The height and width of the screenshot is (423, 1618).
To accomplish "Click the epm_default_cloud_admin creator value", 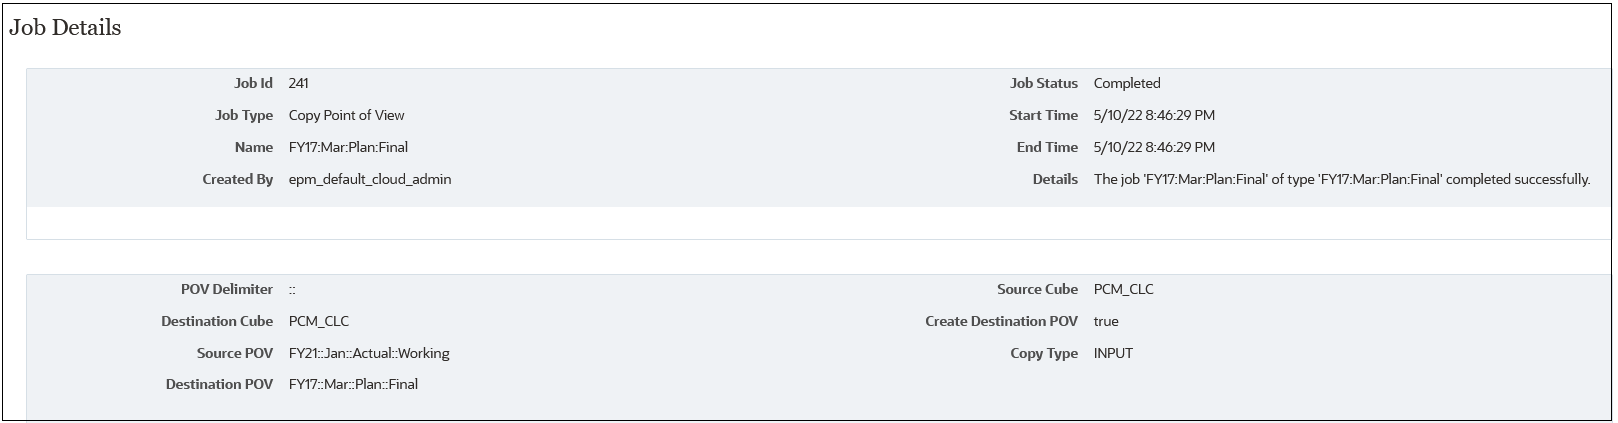I will [x=370, y=180].
